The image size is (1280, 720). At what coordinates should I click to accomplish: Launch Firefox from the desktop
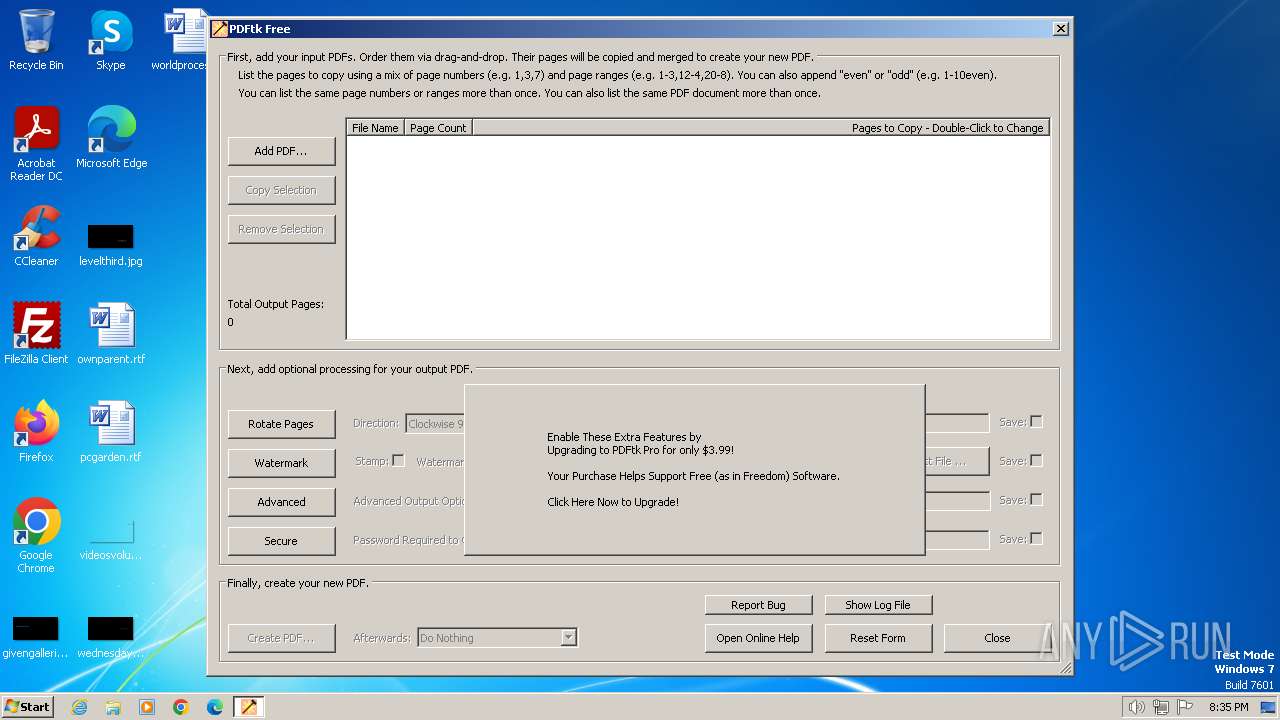[36, 431]
